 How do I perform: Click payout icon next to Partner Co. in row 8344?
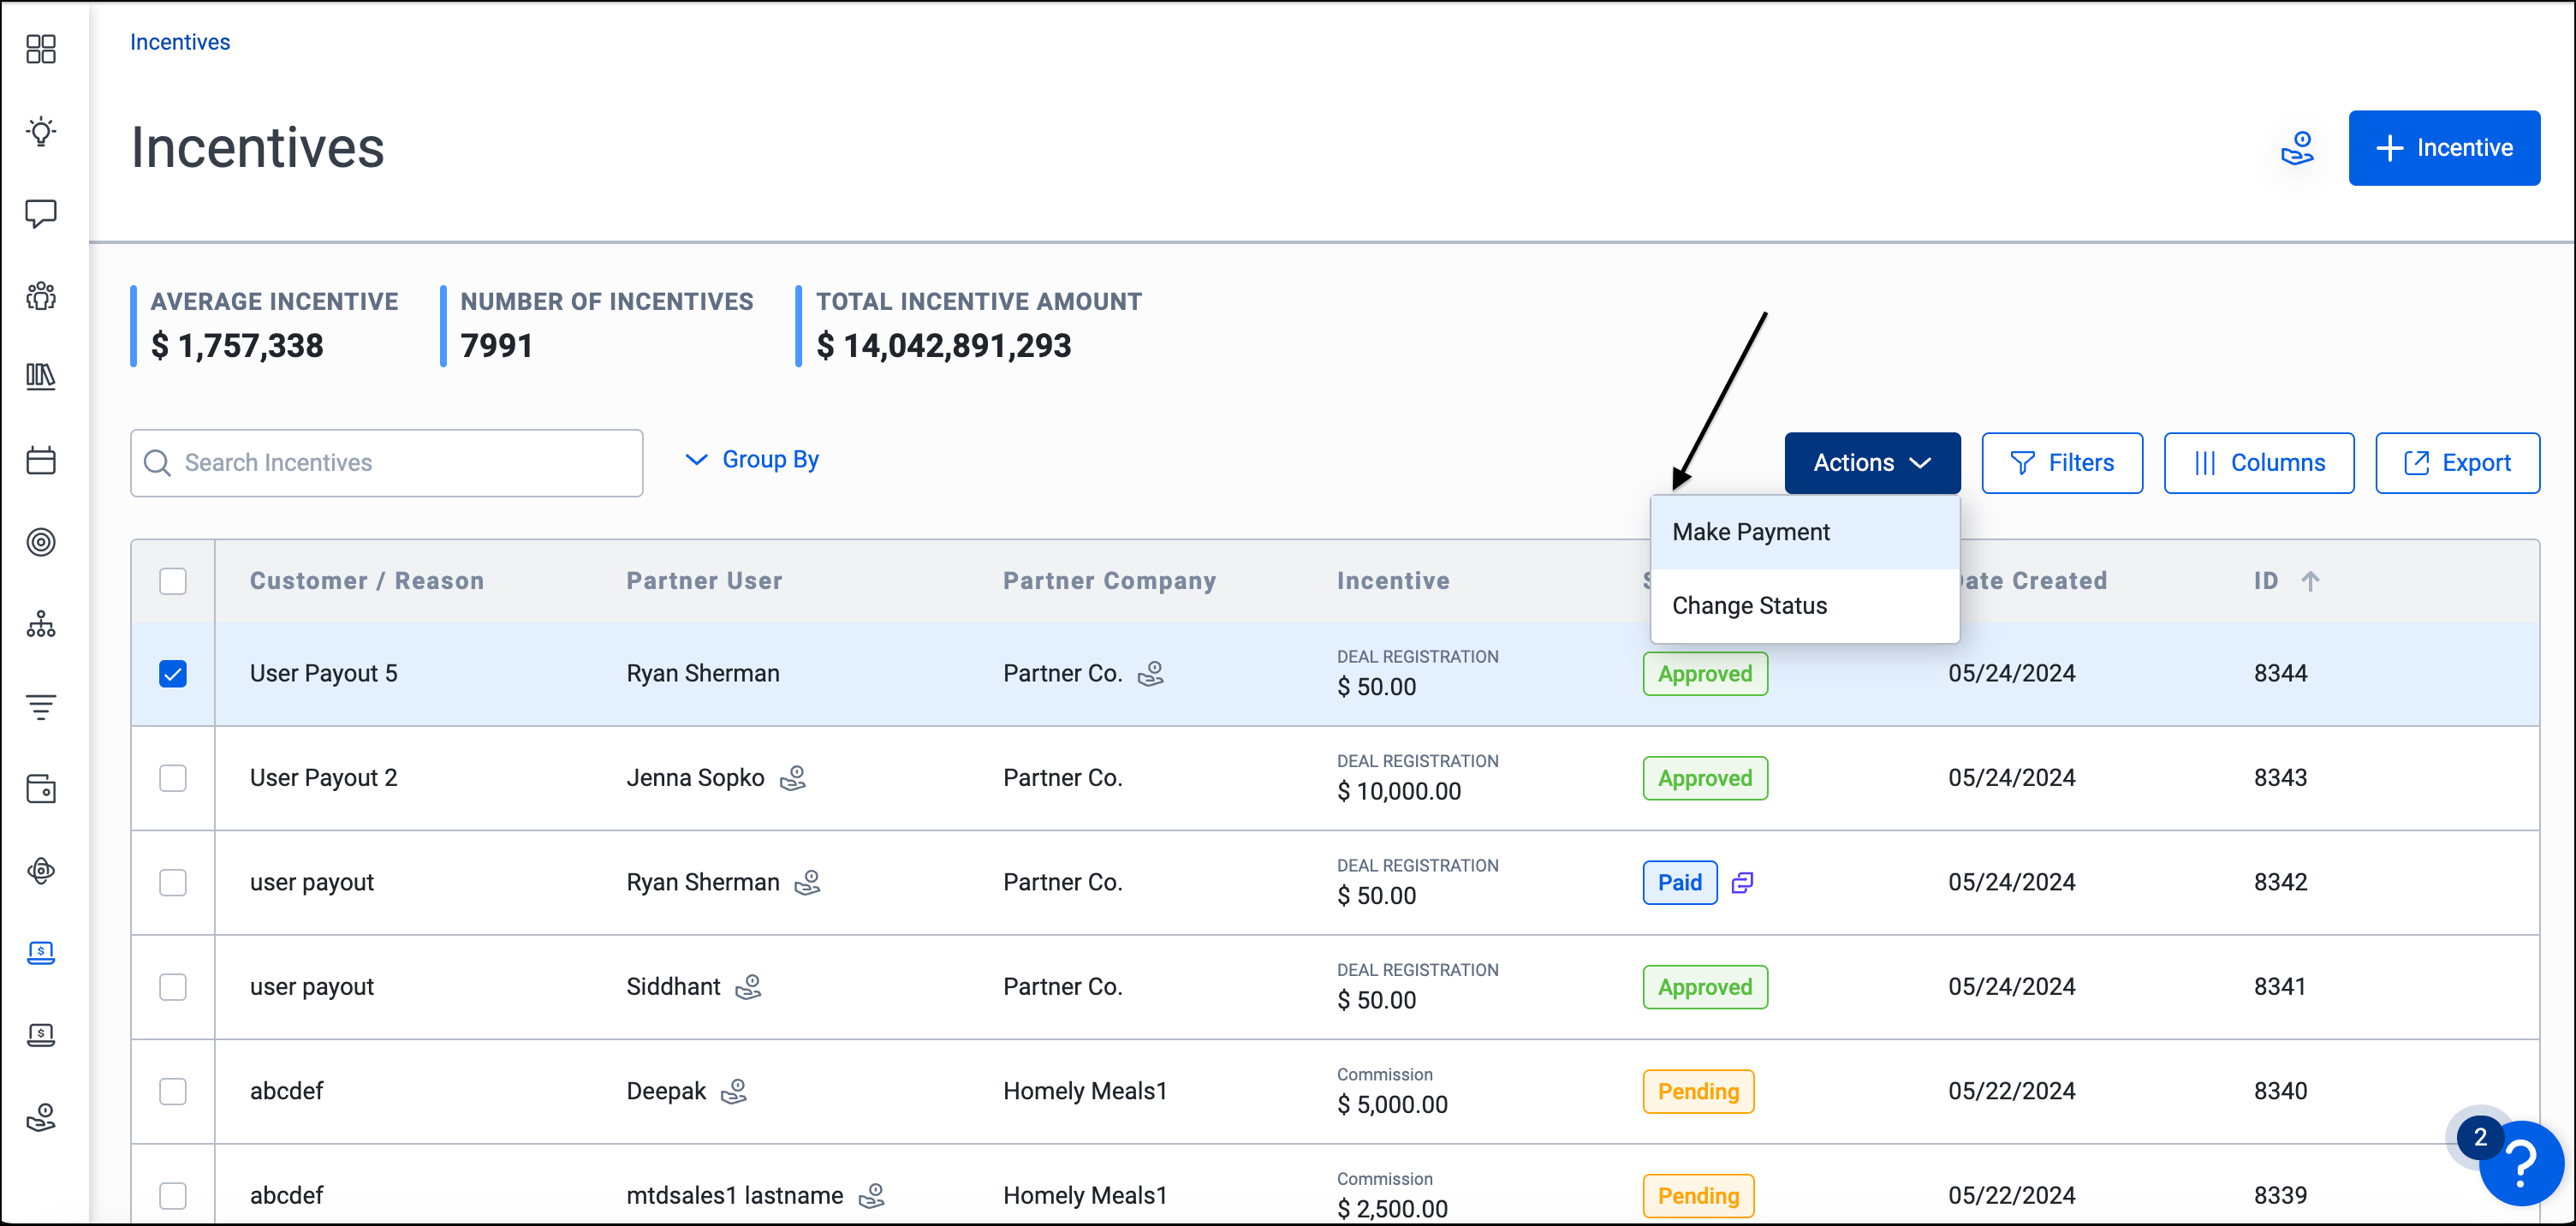1151,673
